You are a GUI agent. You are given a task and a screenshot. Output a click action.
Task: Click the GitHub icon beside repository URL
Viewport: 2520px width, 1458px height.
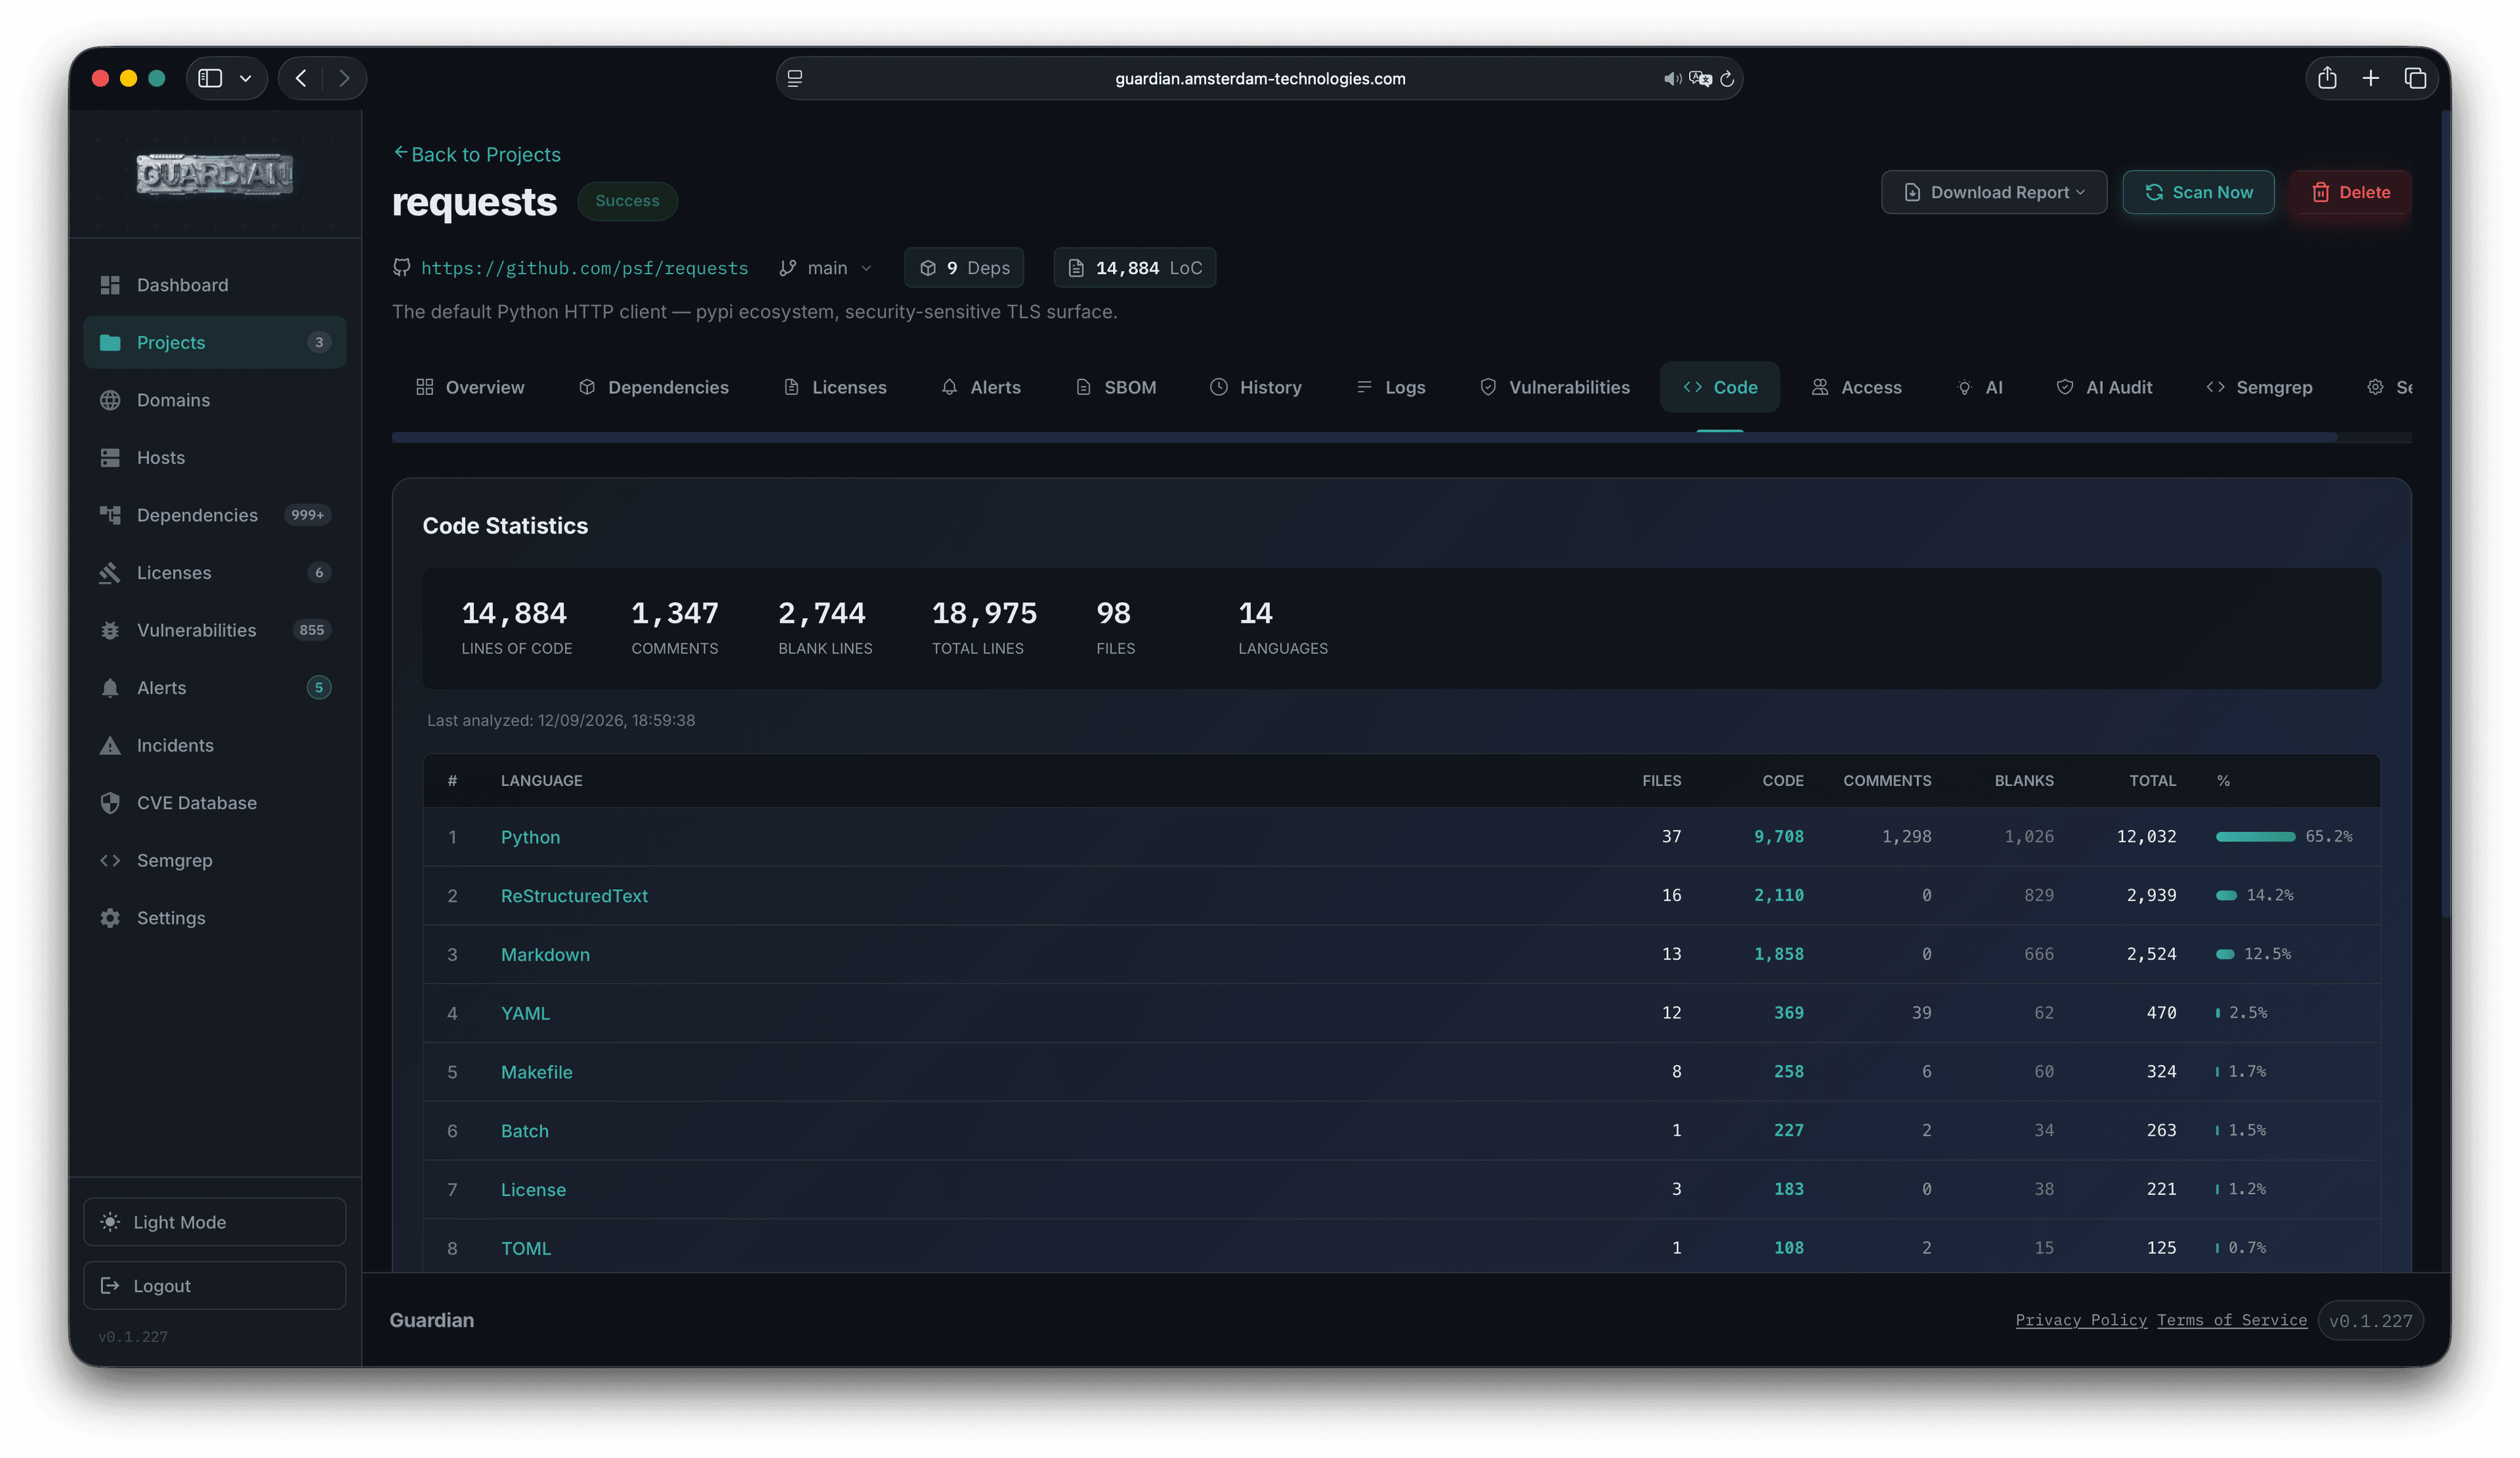pos(401,267)
